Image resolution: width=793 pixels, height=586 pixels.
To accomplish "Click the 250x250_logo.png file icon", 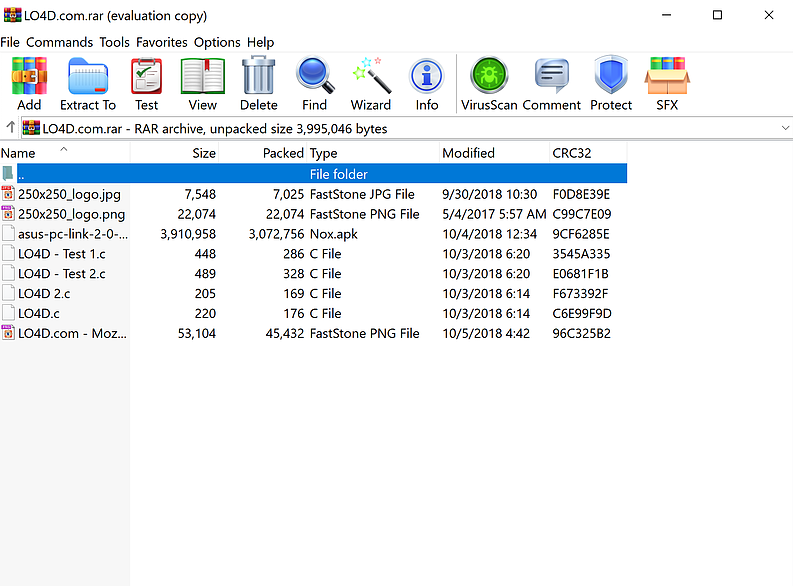I will (8, 213).
